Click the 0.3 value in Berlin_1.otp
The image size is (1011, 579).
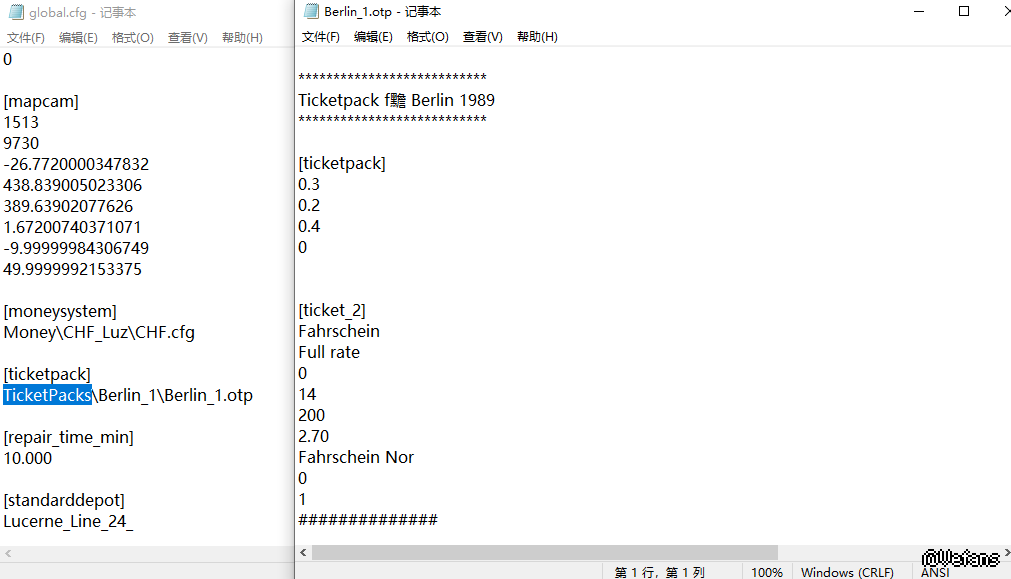tap(309, 184)
